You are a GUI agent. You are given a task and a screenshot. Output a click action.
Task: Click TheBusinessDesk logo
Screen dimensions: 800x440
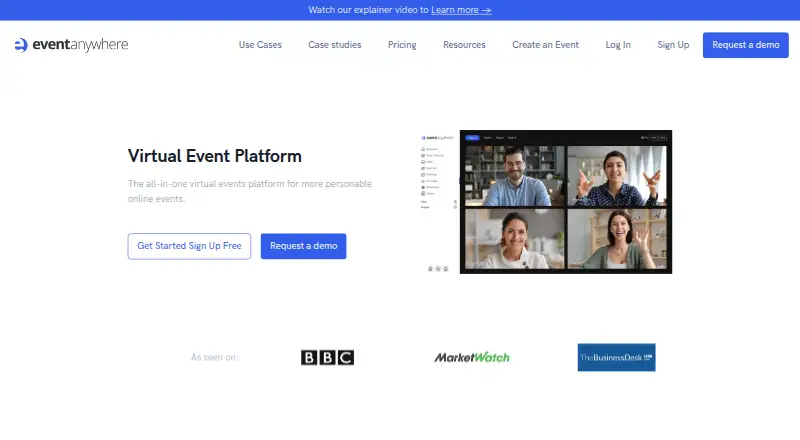(x=616, y=357)
